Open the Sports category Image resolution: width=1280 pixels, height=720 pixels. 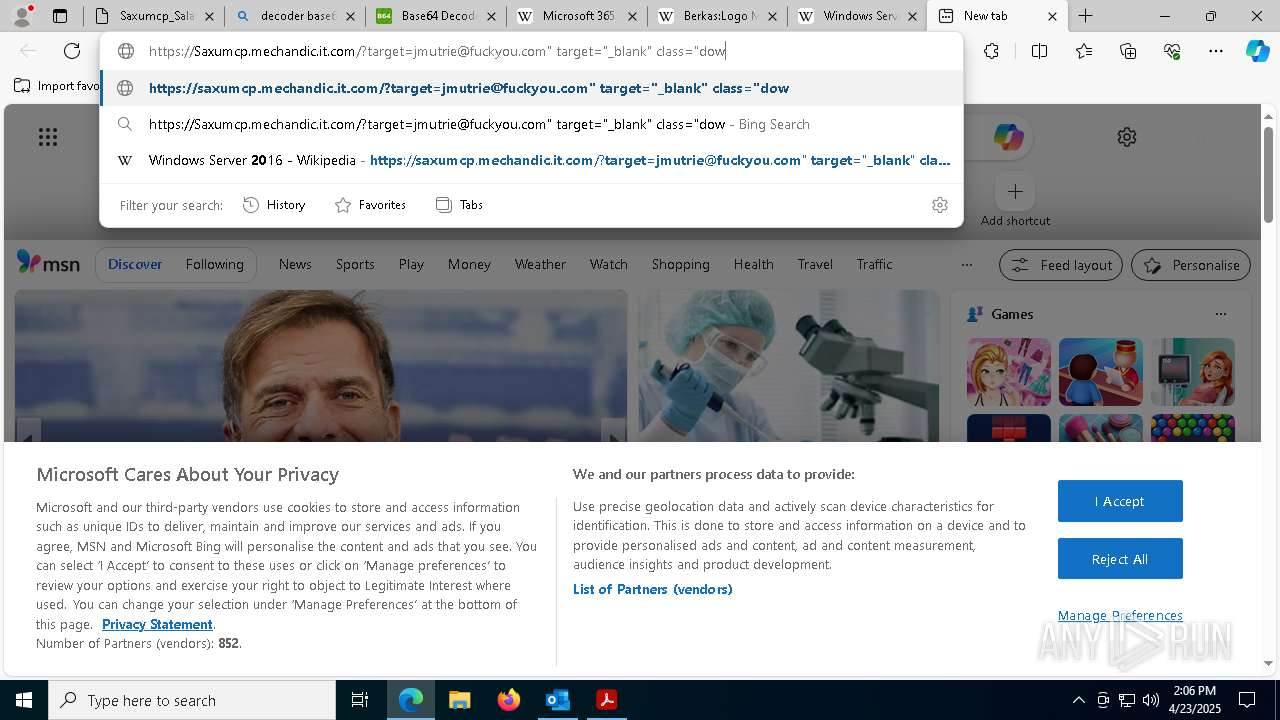[x=355, y=264]
